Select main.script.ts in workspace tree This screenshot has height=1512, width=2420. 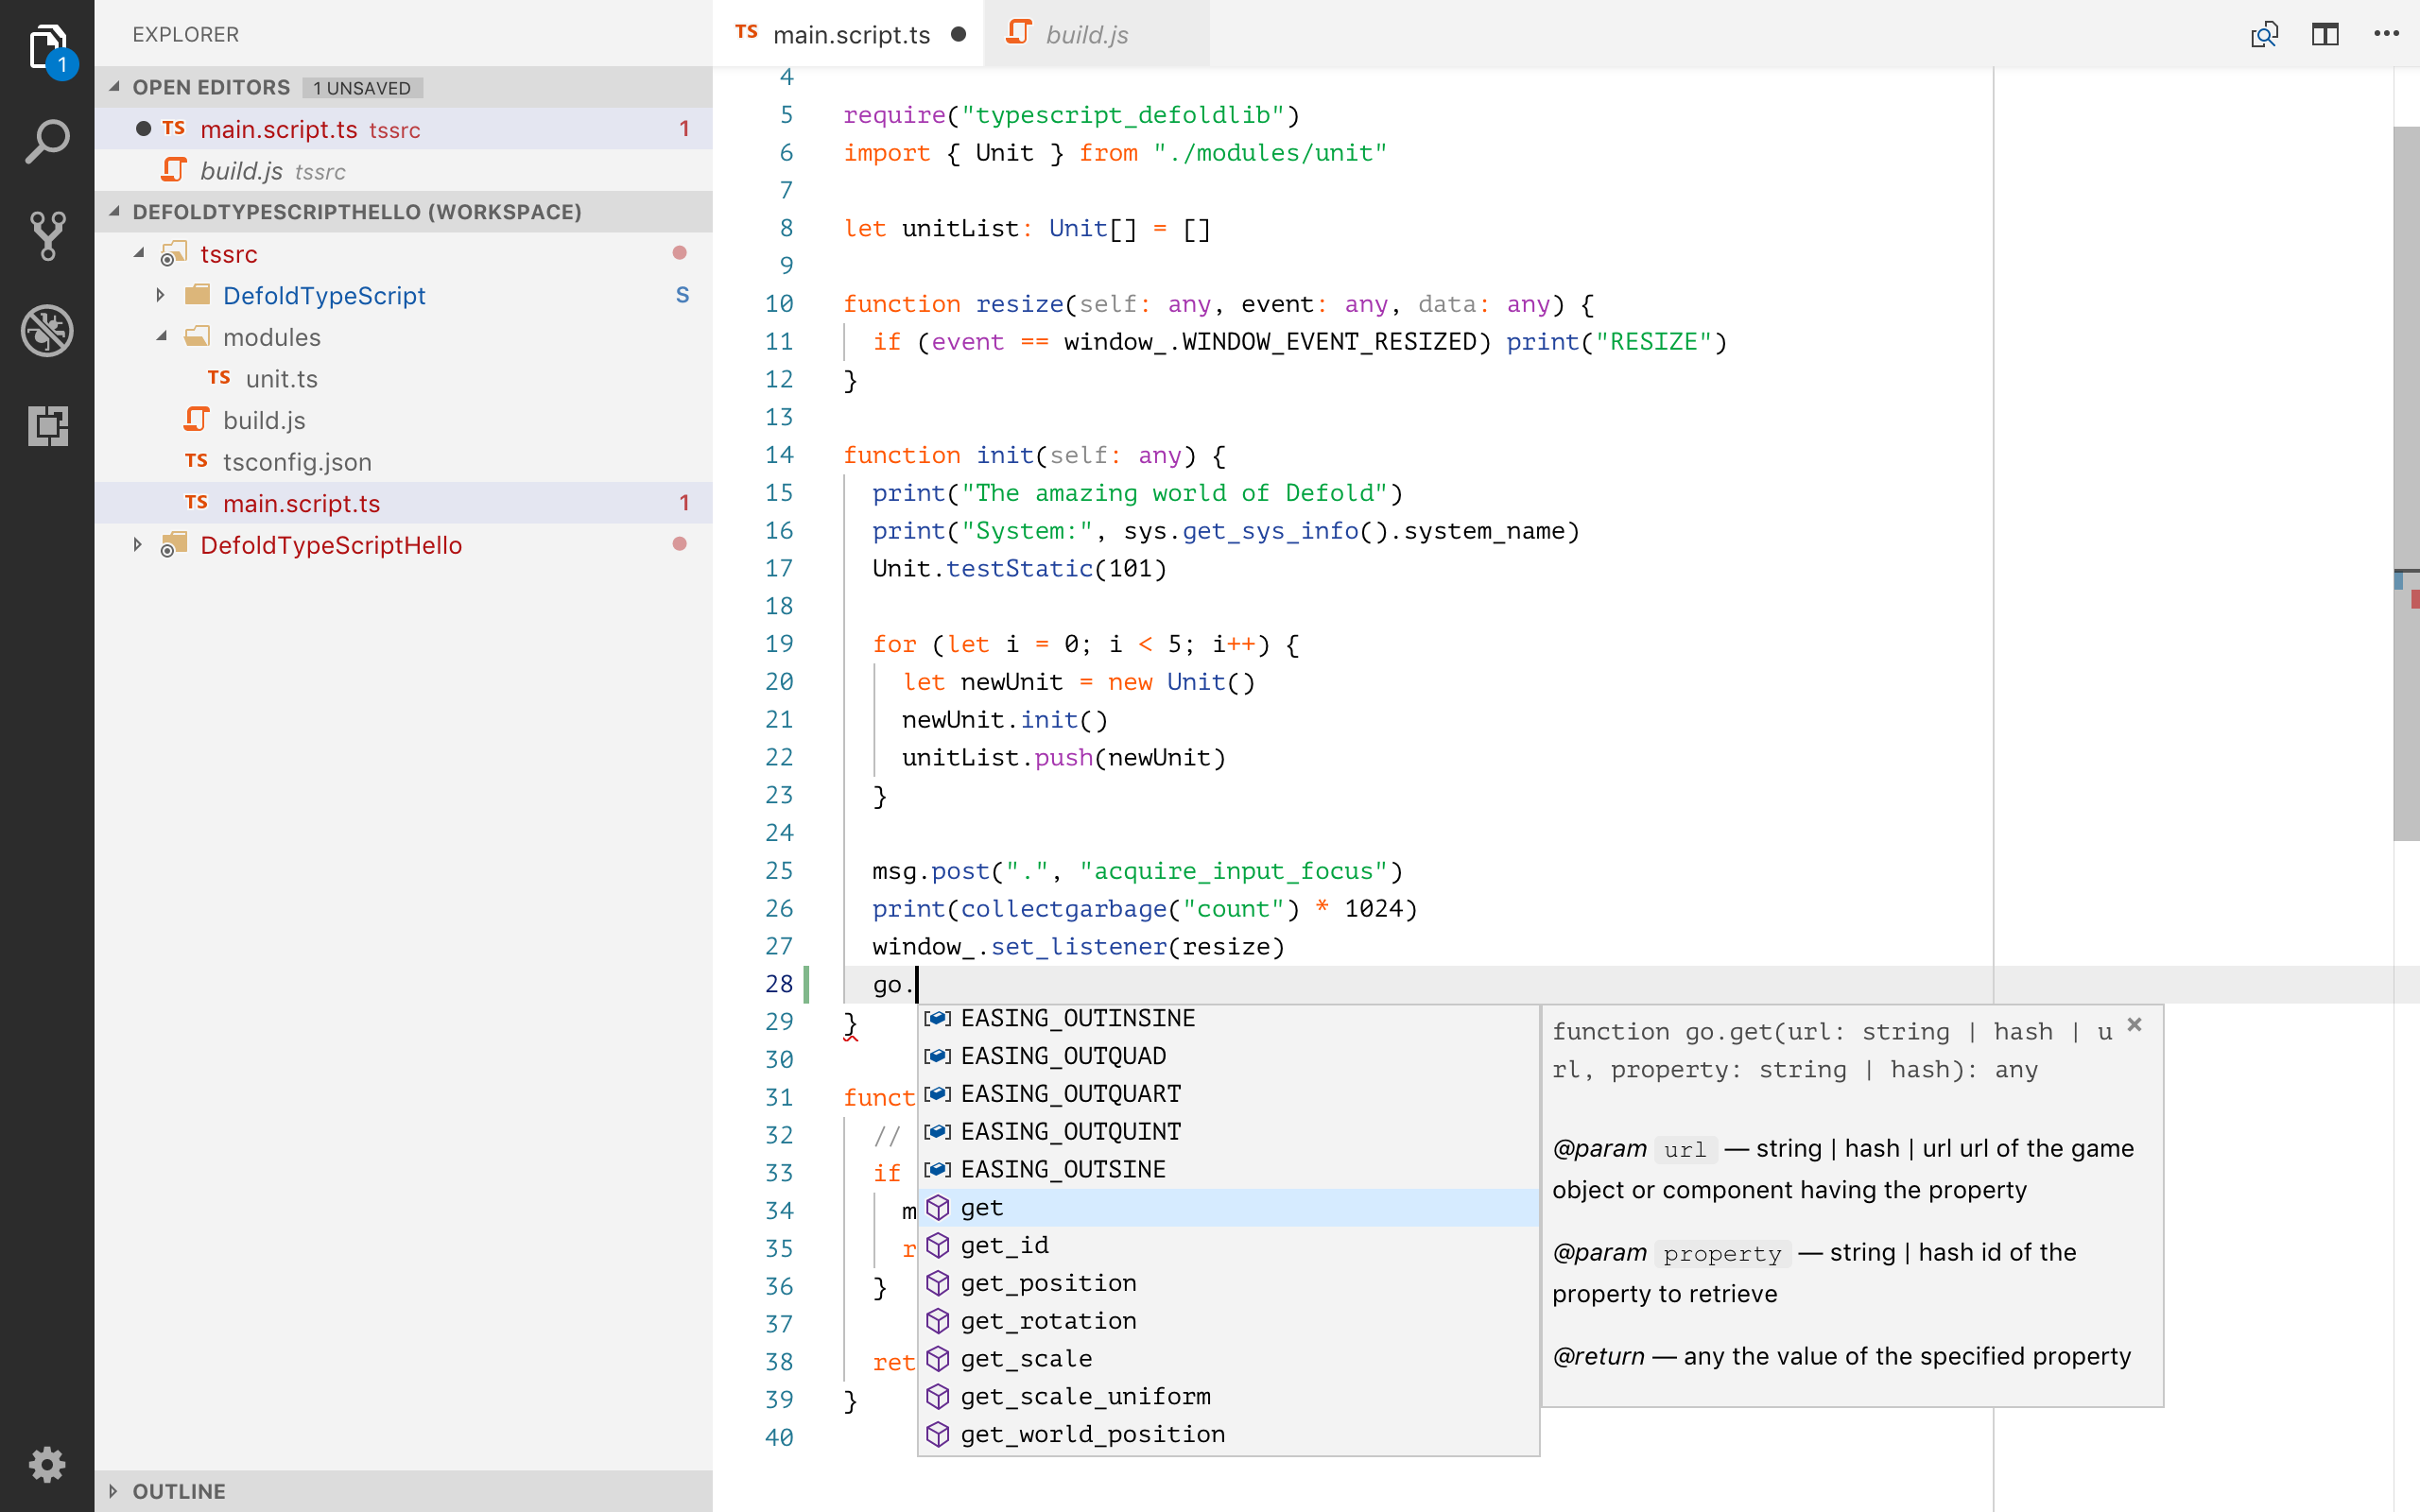(x=404, y=503)
